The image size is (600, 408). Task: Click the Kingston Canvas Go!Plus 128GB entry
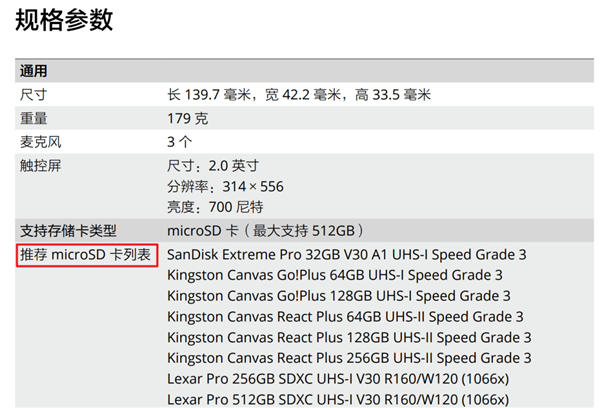[x=339, y=296]
